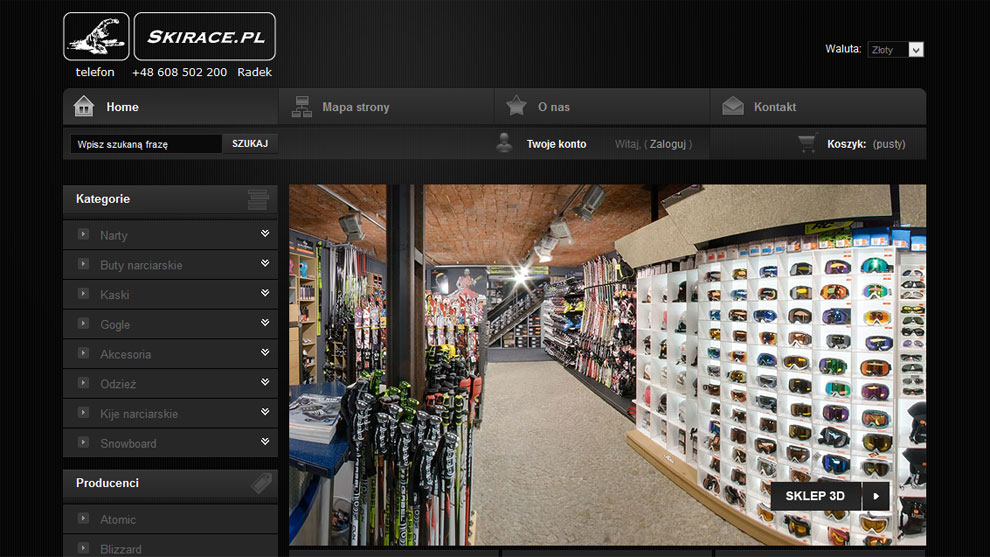Screen dimensions: 990x557
Task: Click the Skirace.pl skier logo image
Action: tap(96, 37)
